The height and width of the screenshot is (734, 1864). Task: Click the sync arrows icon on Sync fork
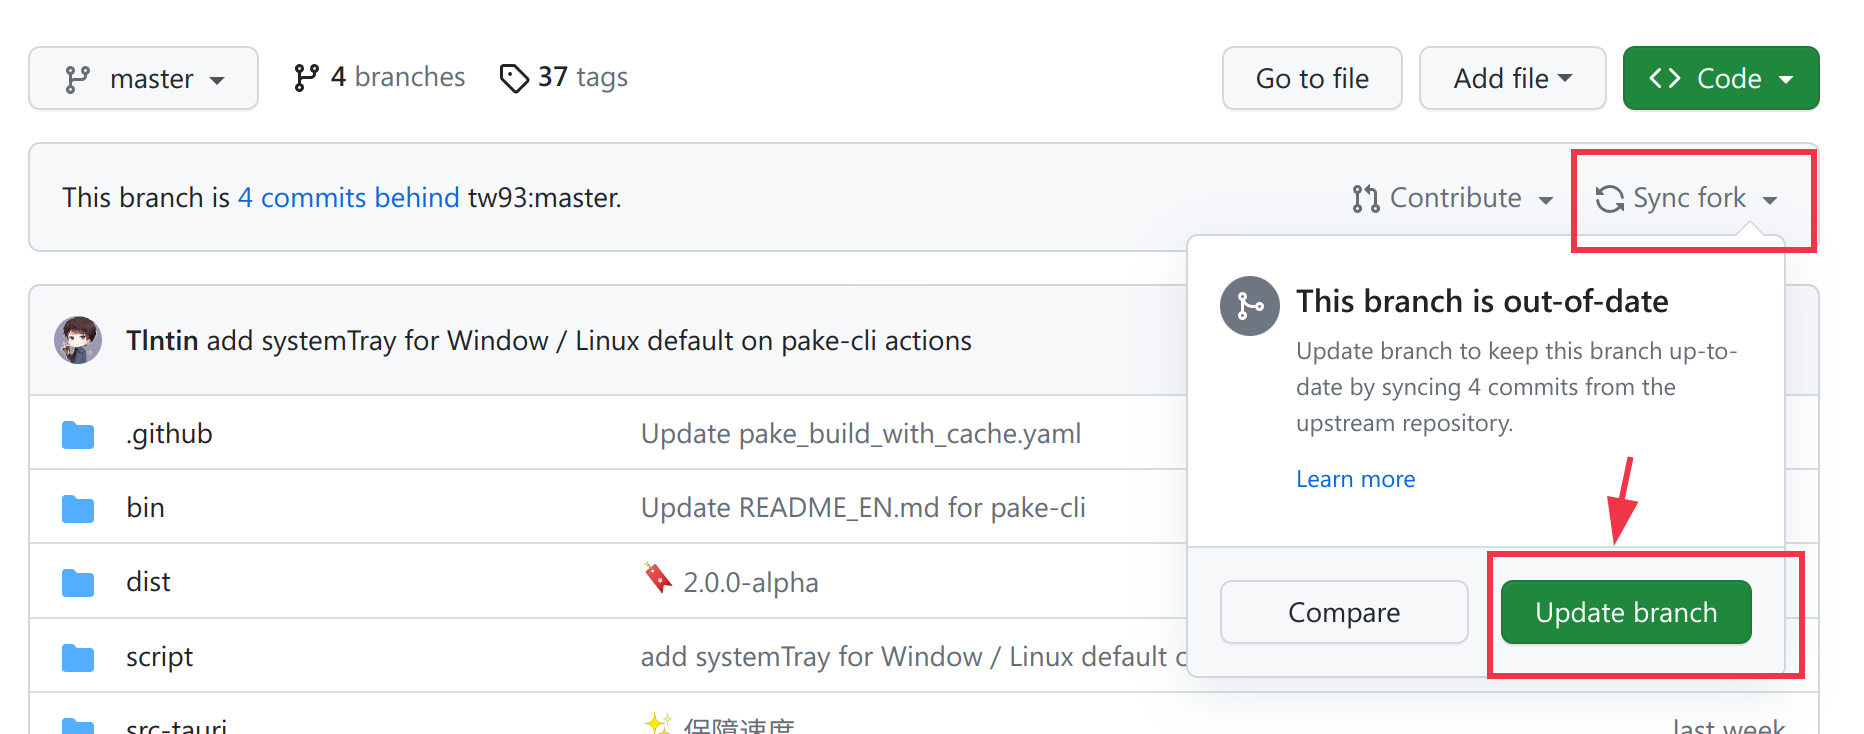coord(1610,199)
